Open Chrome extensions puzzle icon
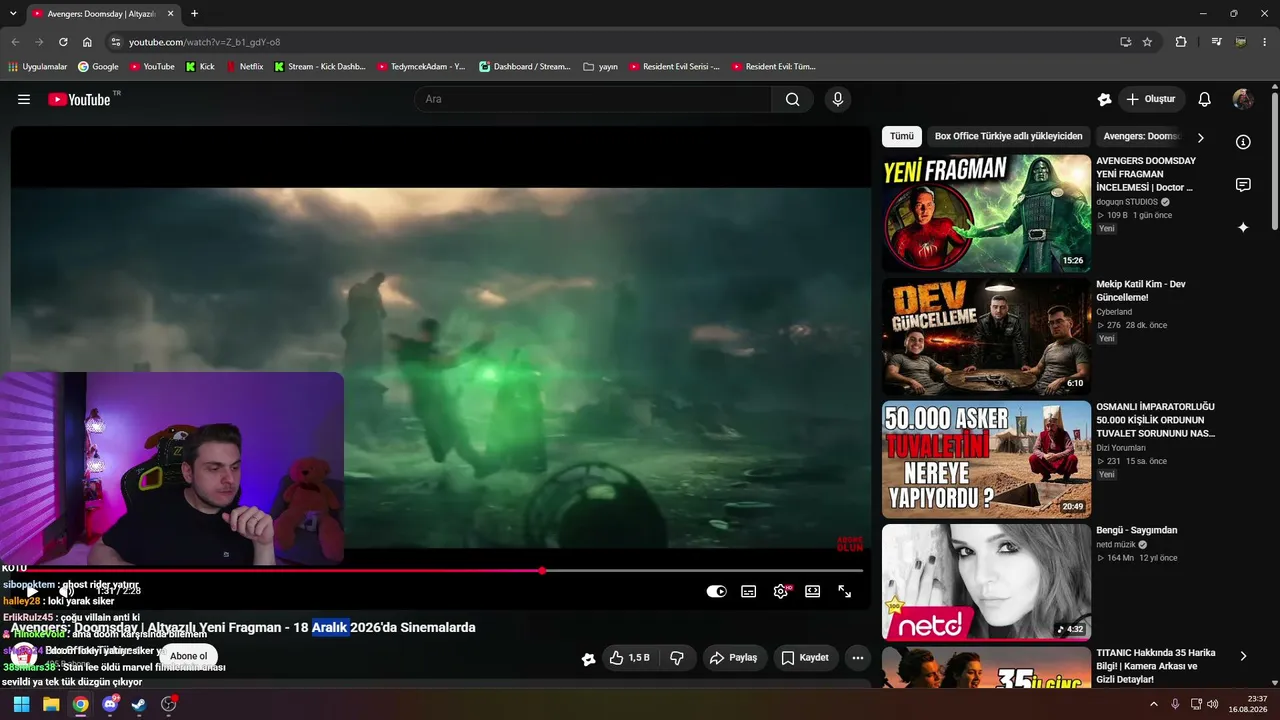 [1181, 42]
